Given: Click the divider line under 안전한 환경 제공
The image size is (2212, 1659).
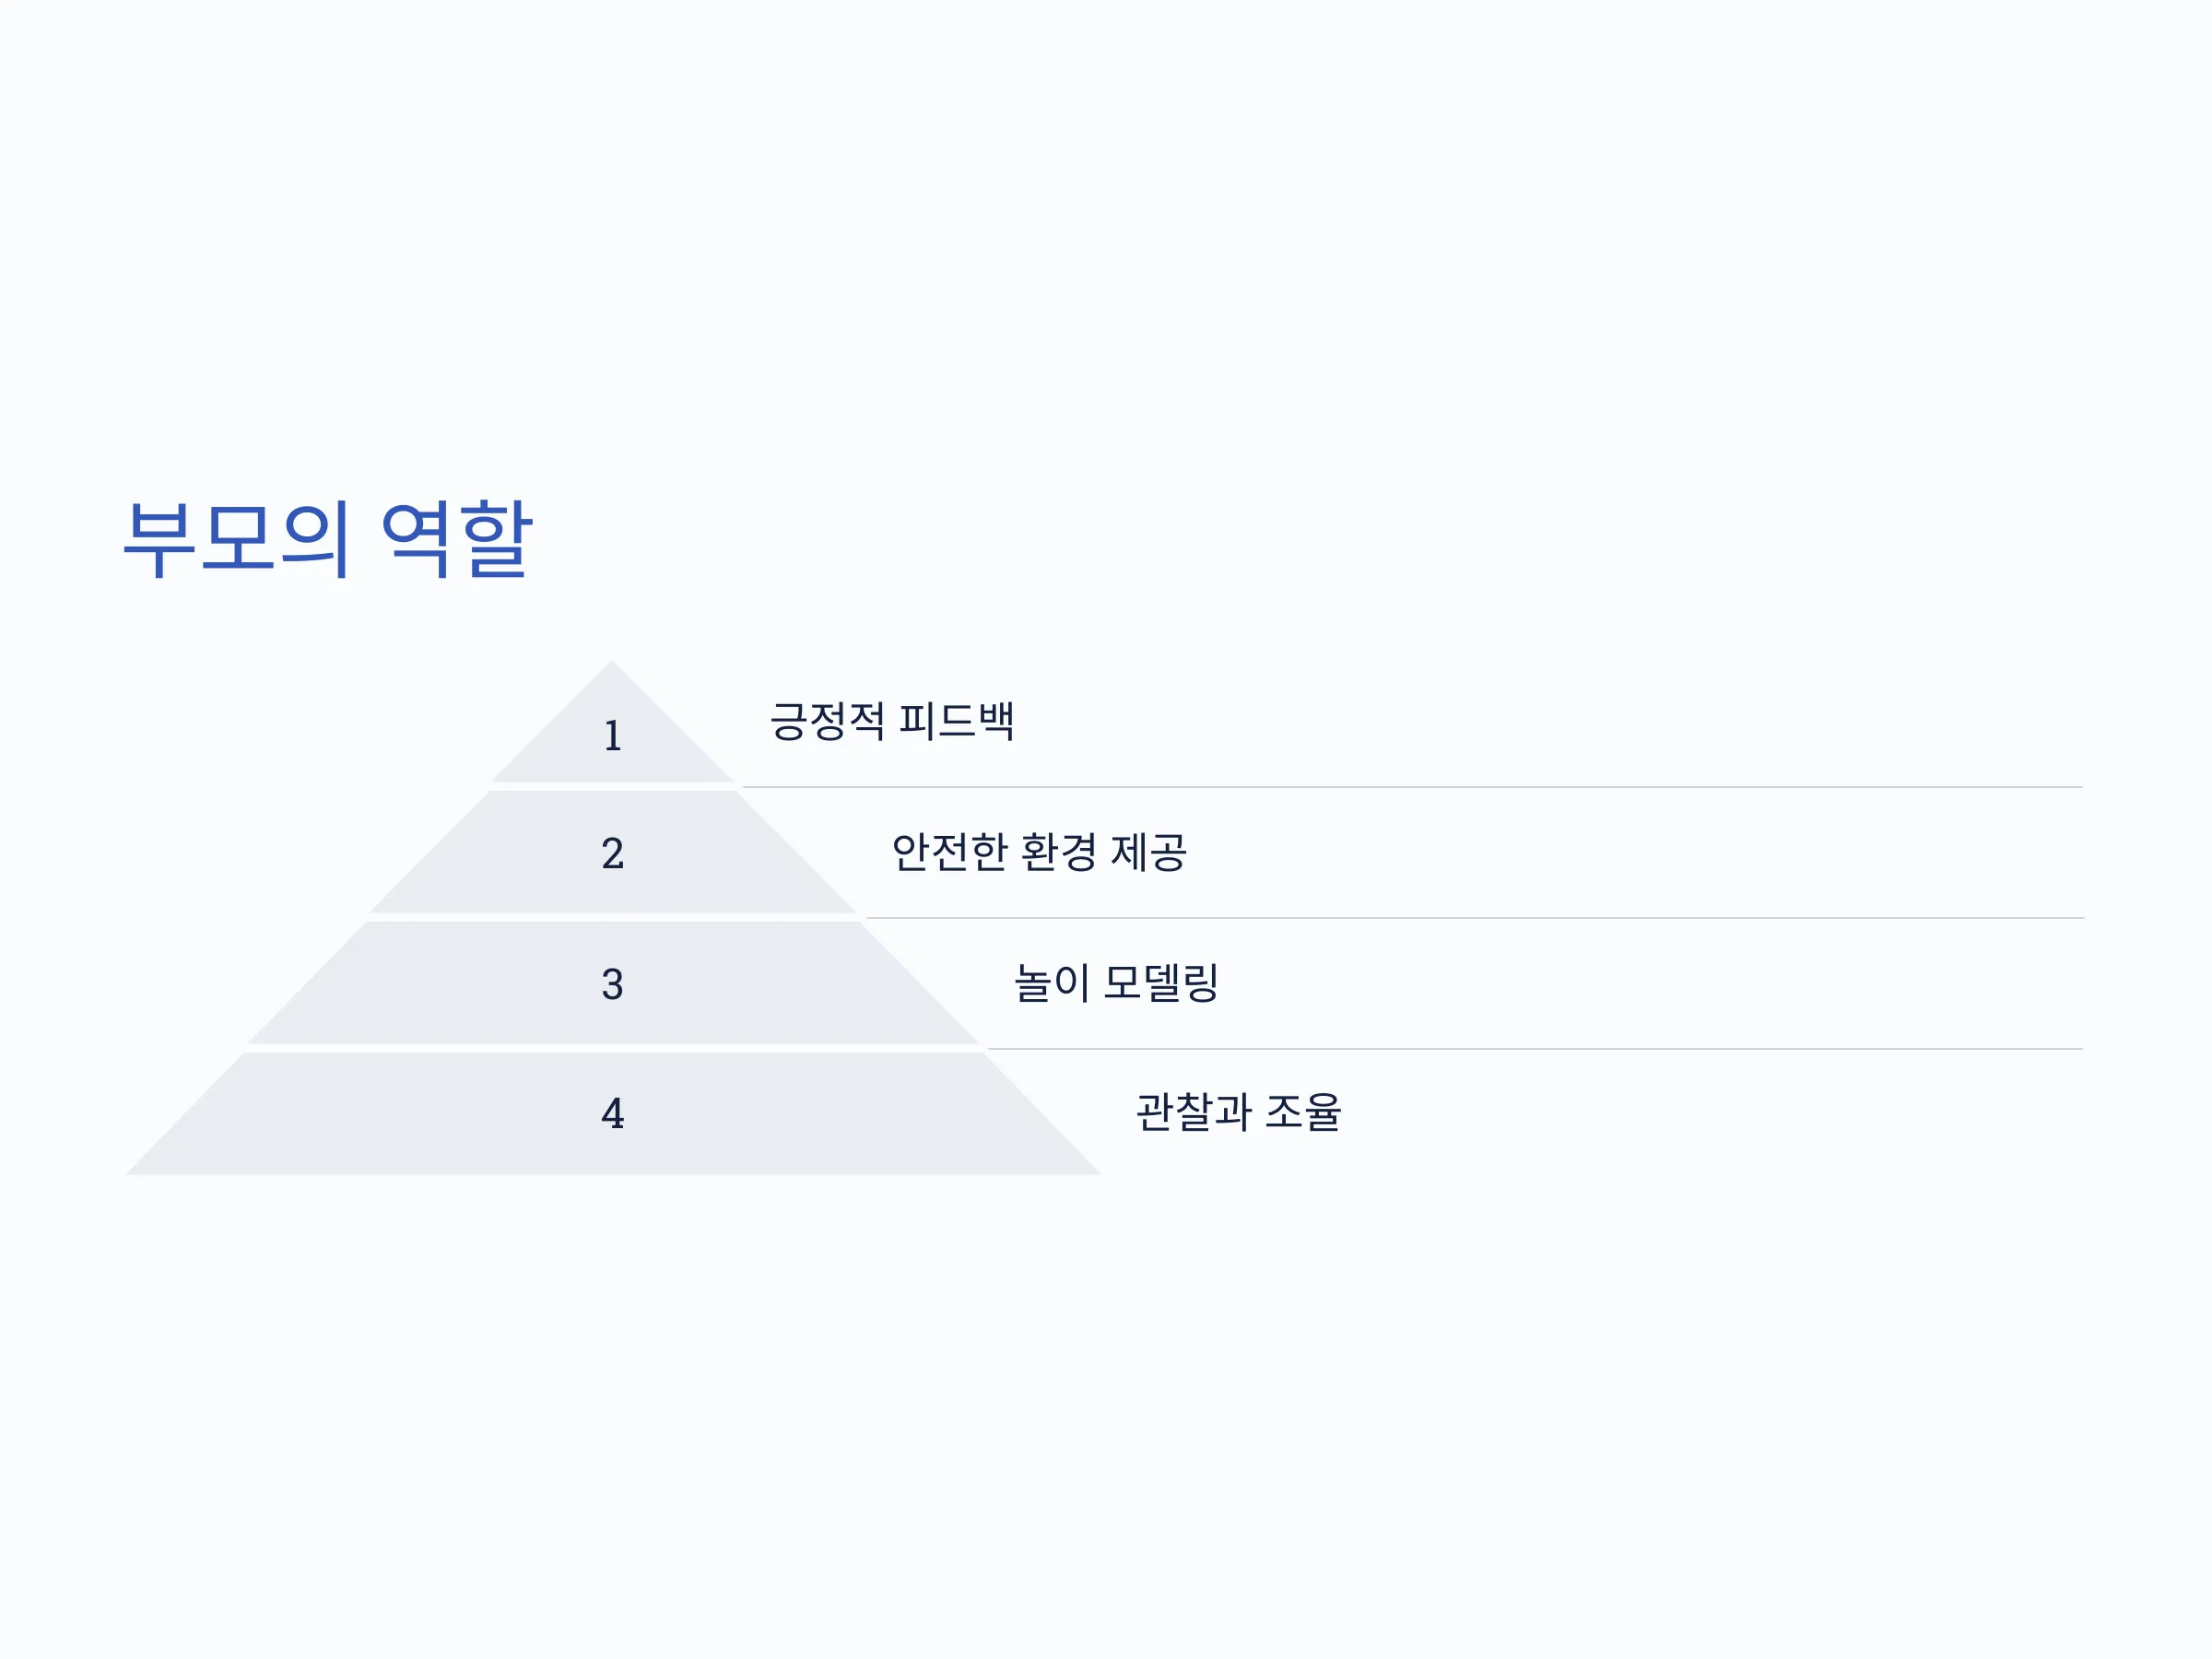Looking at the screenshot, I should point(1474,918).
